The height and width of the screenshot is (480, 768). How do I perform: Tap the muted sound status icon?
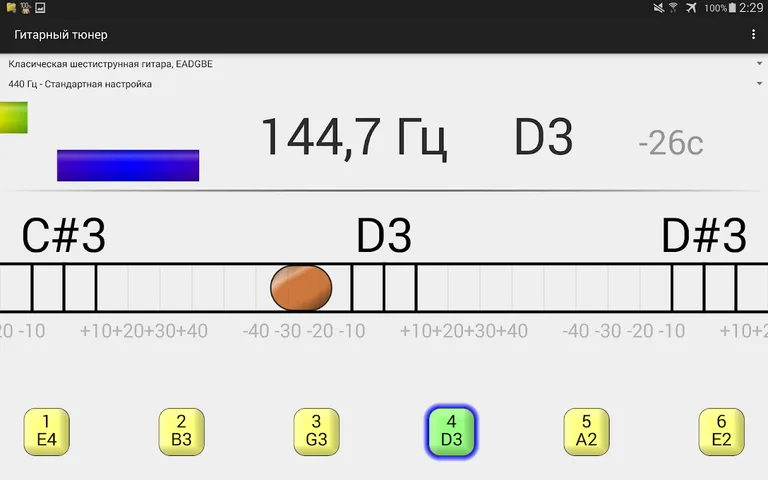[x=659, y=8]
